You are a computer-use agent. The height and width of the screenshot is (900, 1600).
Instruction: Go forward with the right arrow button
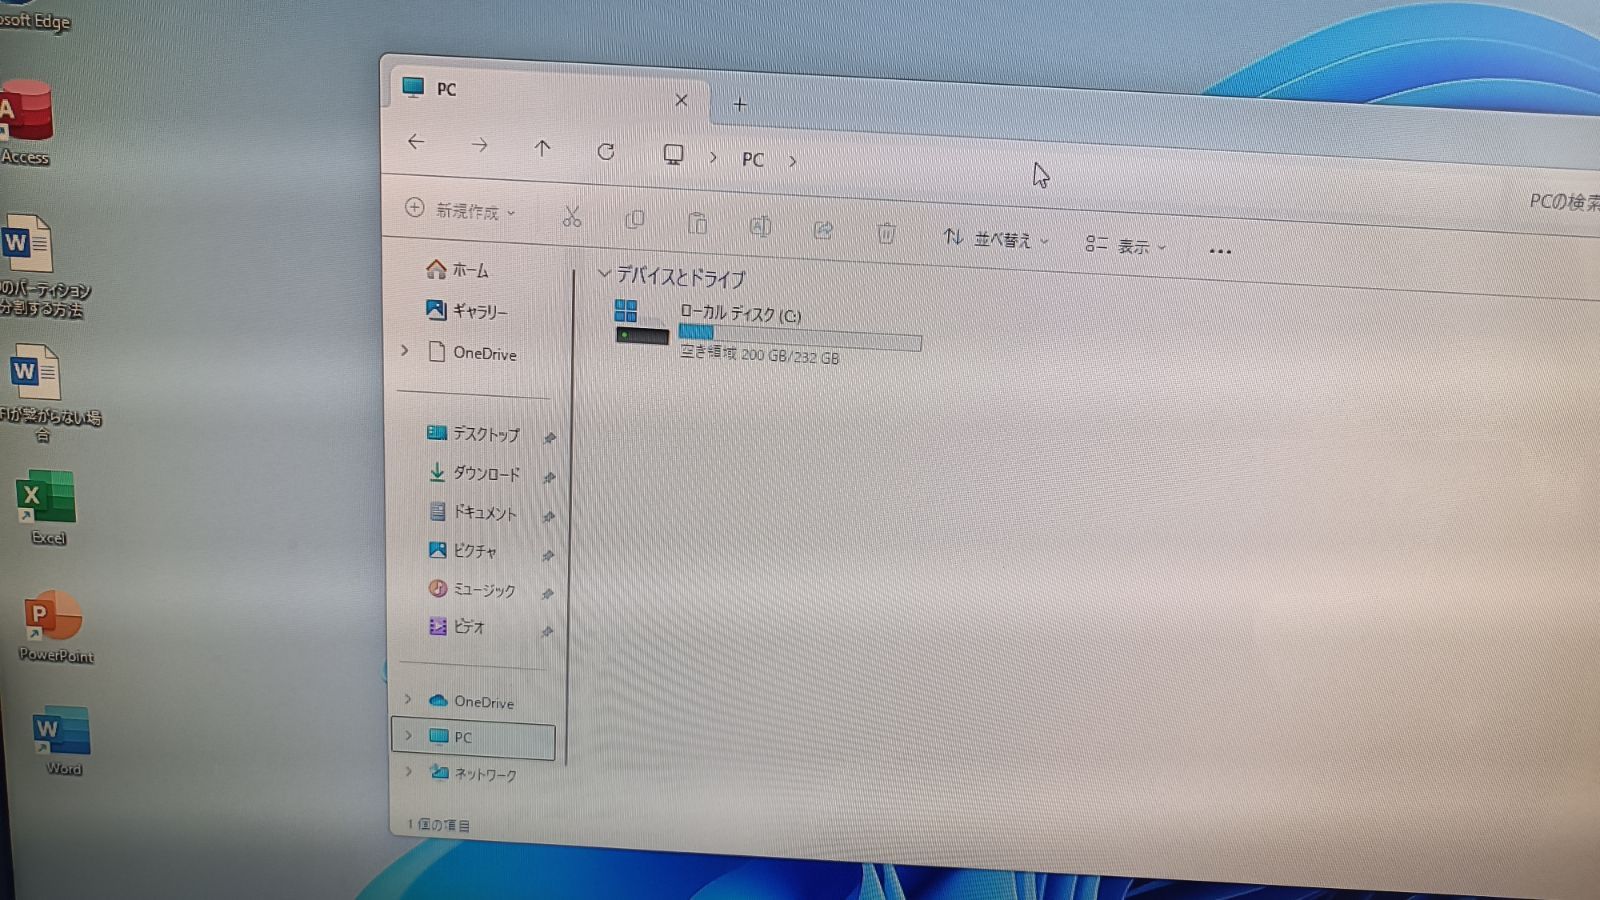pyautogui.click(x=480, y=145)
